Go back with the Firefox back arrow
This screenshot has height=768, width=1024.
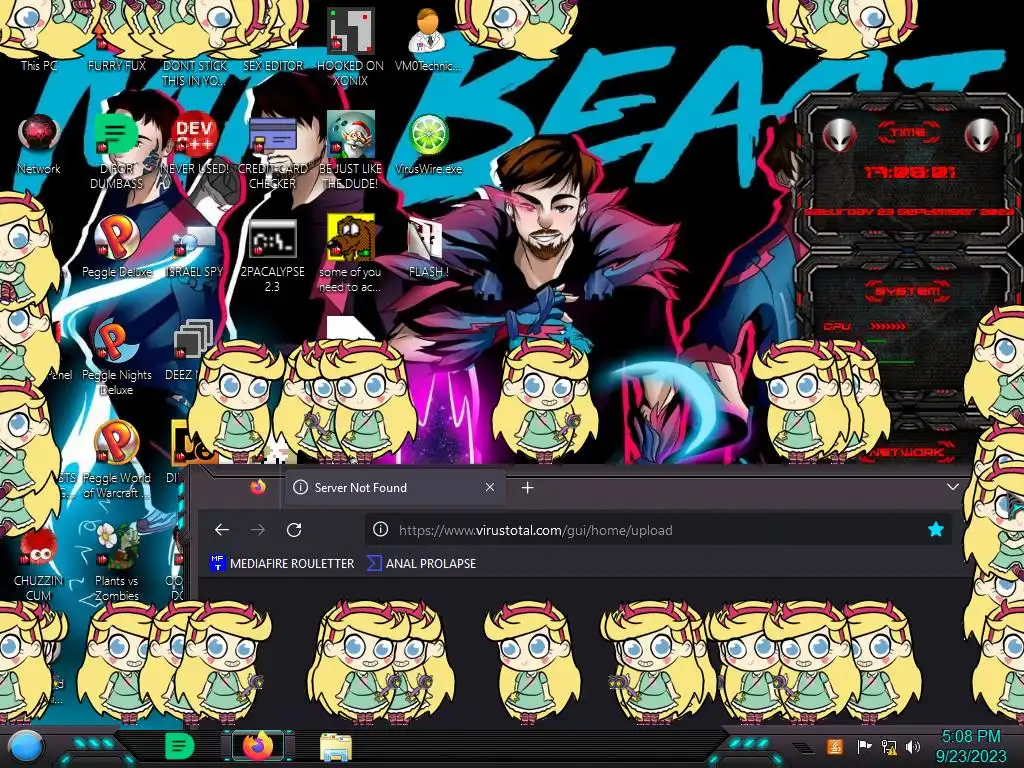(222, 530)
